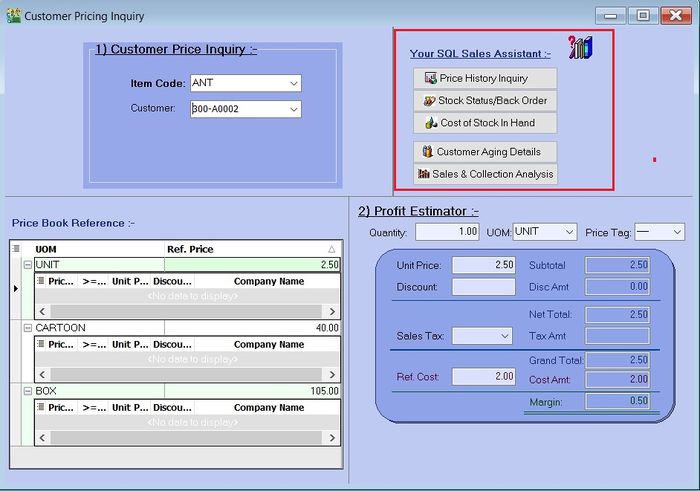Expand the Item Code dropdown

(x=293, y=83)
